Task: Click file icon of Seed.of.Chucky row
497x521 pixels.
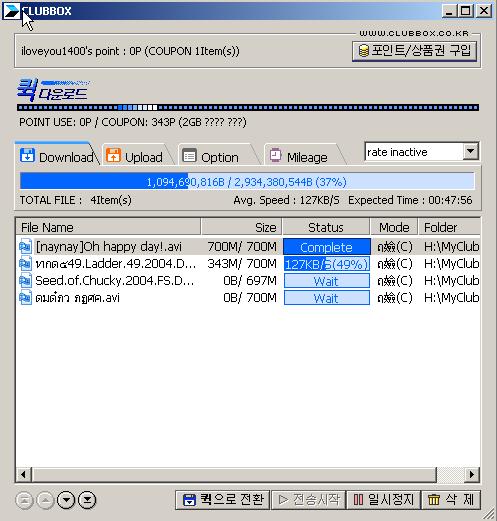Action: (x=25, y=281)
